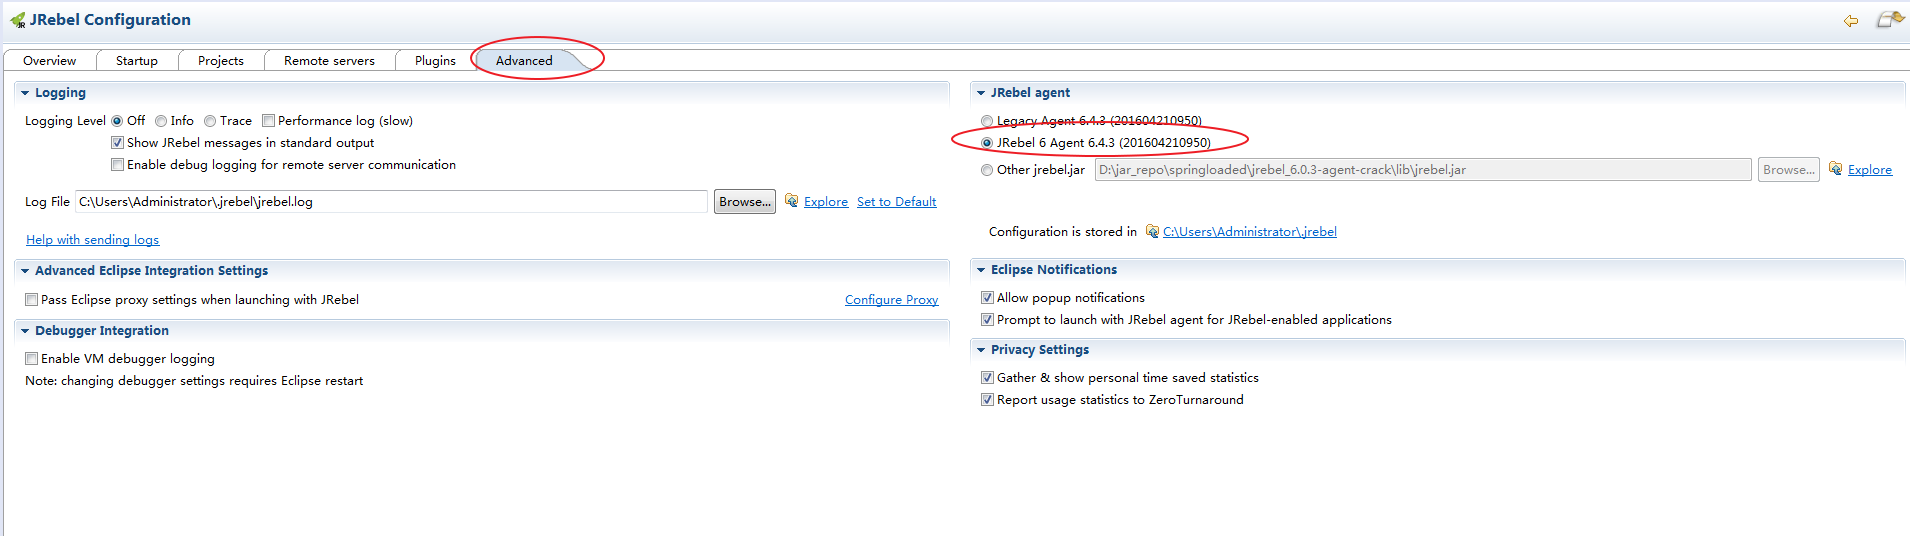The width and height of the screenshot is (1910, 536).
Task: Toggle Allow popup notifications
Action: coord(987,298)
